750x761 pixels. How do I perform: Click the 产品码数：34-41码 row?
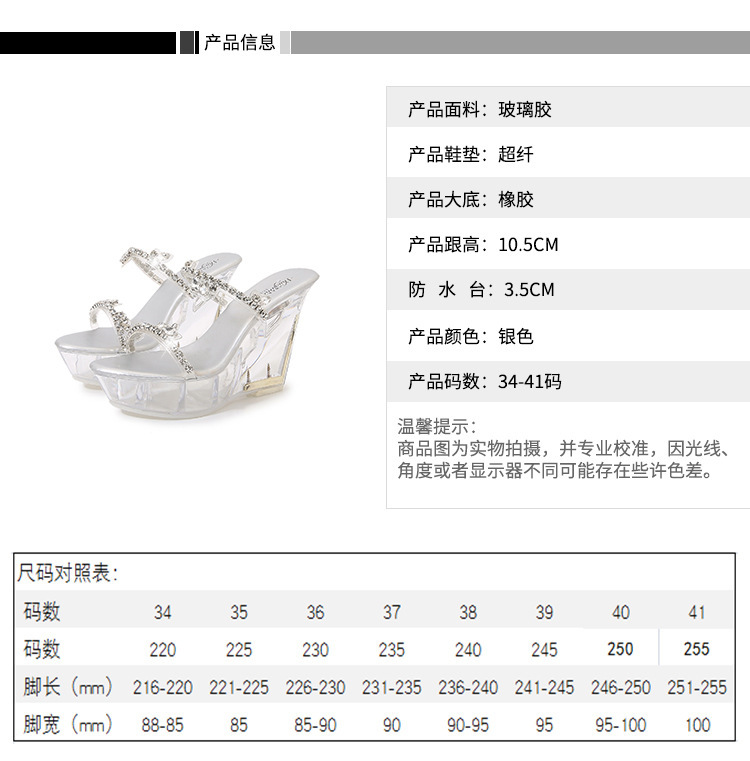click(x=568, y=381)
